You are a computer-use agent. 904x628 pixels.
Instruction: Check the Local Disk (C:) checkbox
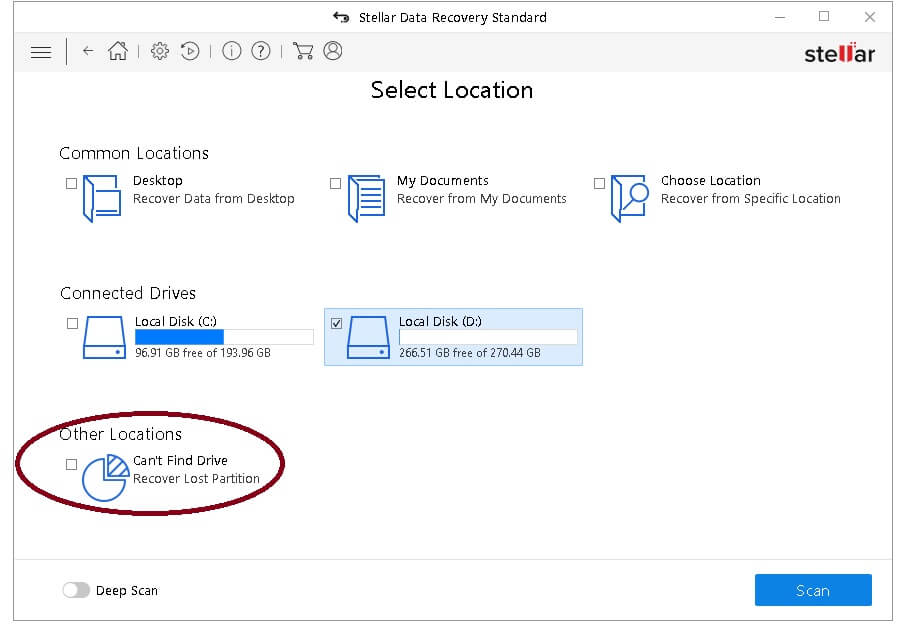(72, 324)
